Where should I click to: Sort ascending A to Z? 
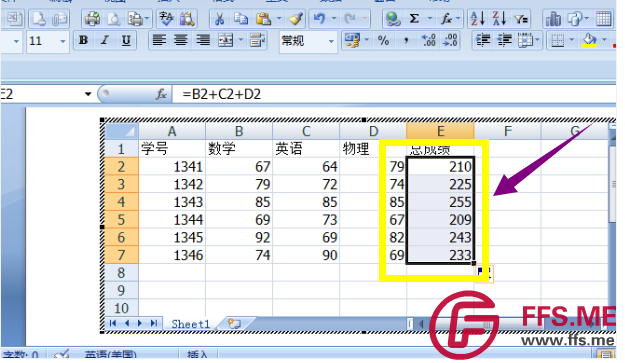click(477, 18)
